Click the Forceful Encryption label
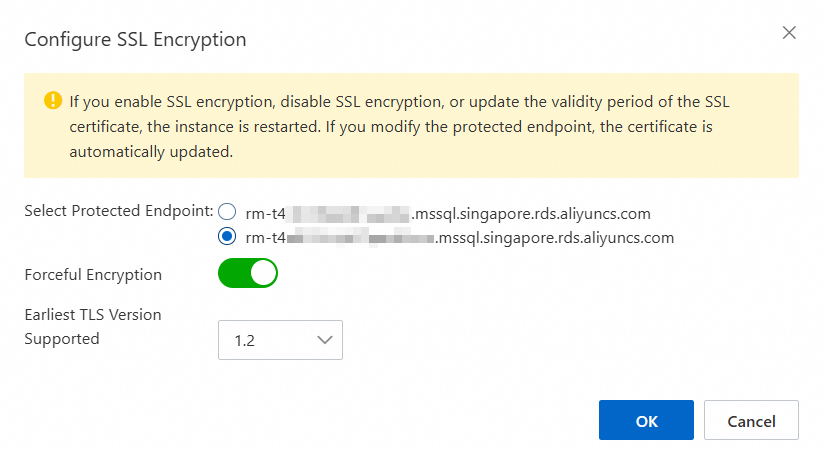824x454 pixels. (93, 275)
